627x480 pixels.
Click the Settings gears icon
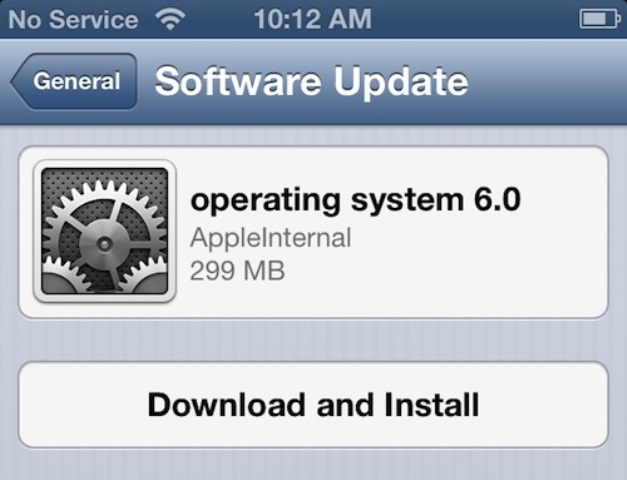(x=105, y=231)
